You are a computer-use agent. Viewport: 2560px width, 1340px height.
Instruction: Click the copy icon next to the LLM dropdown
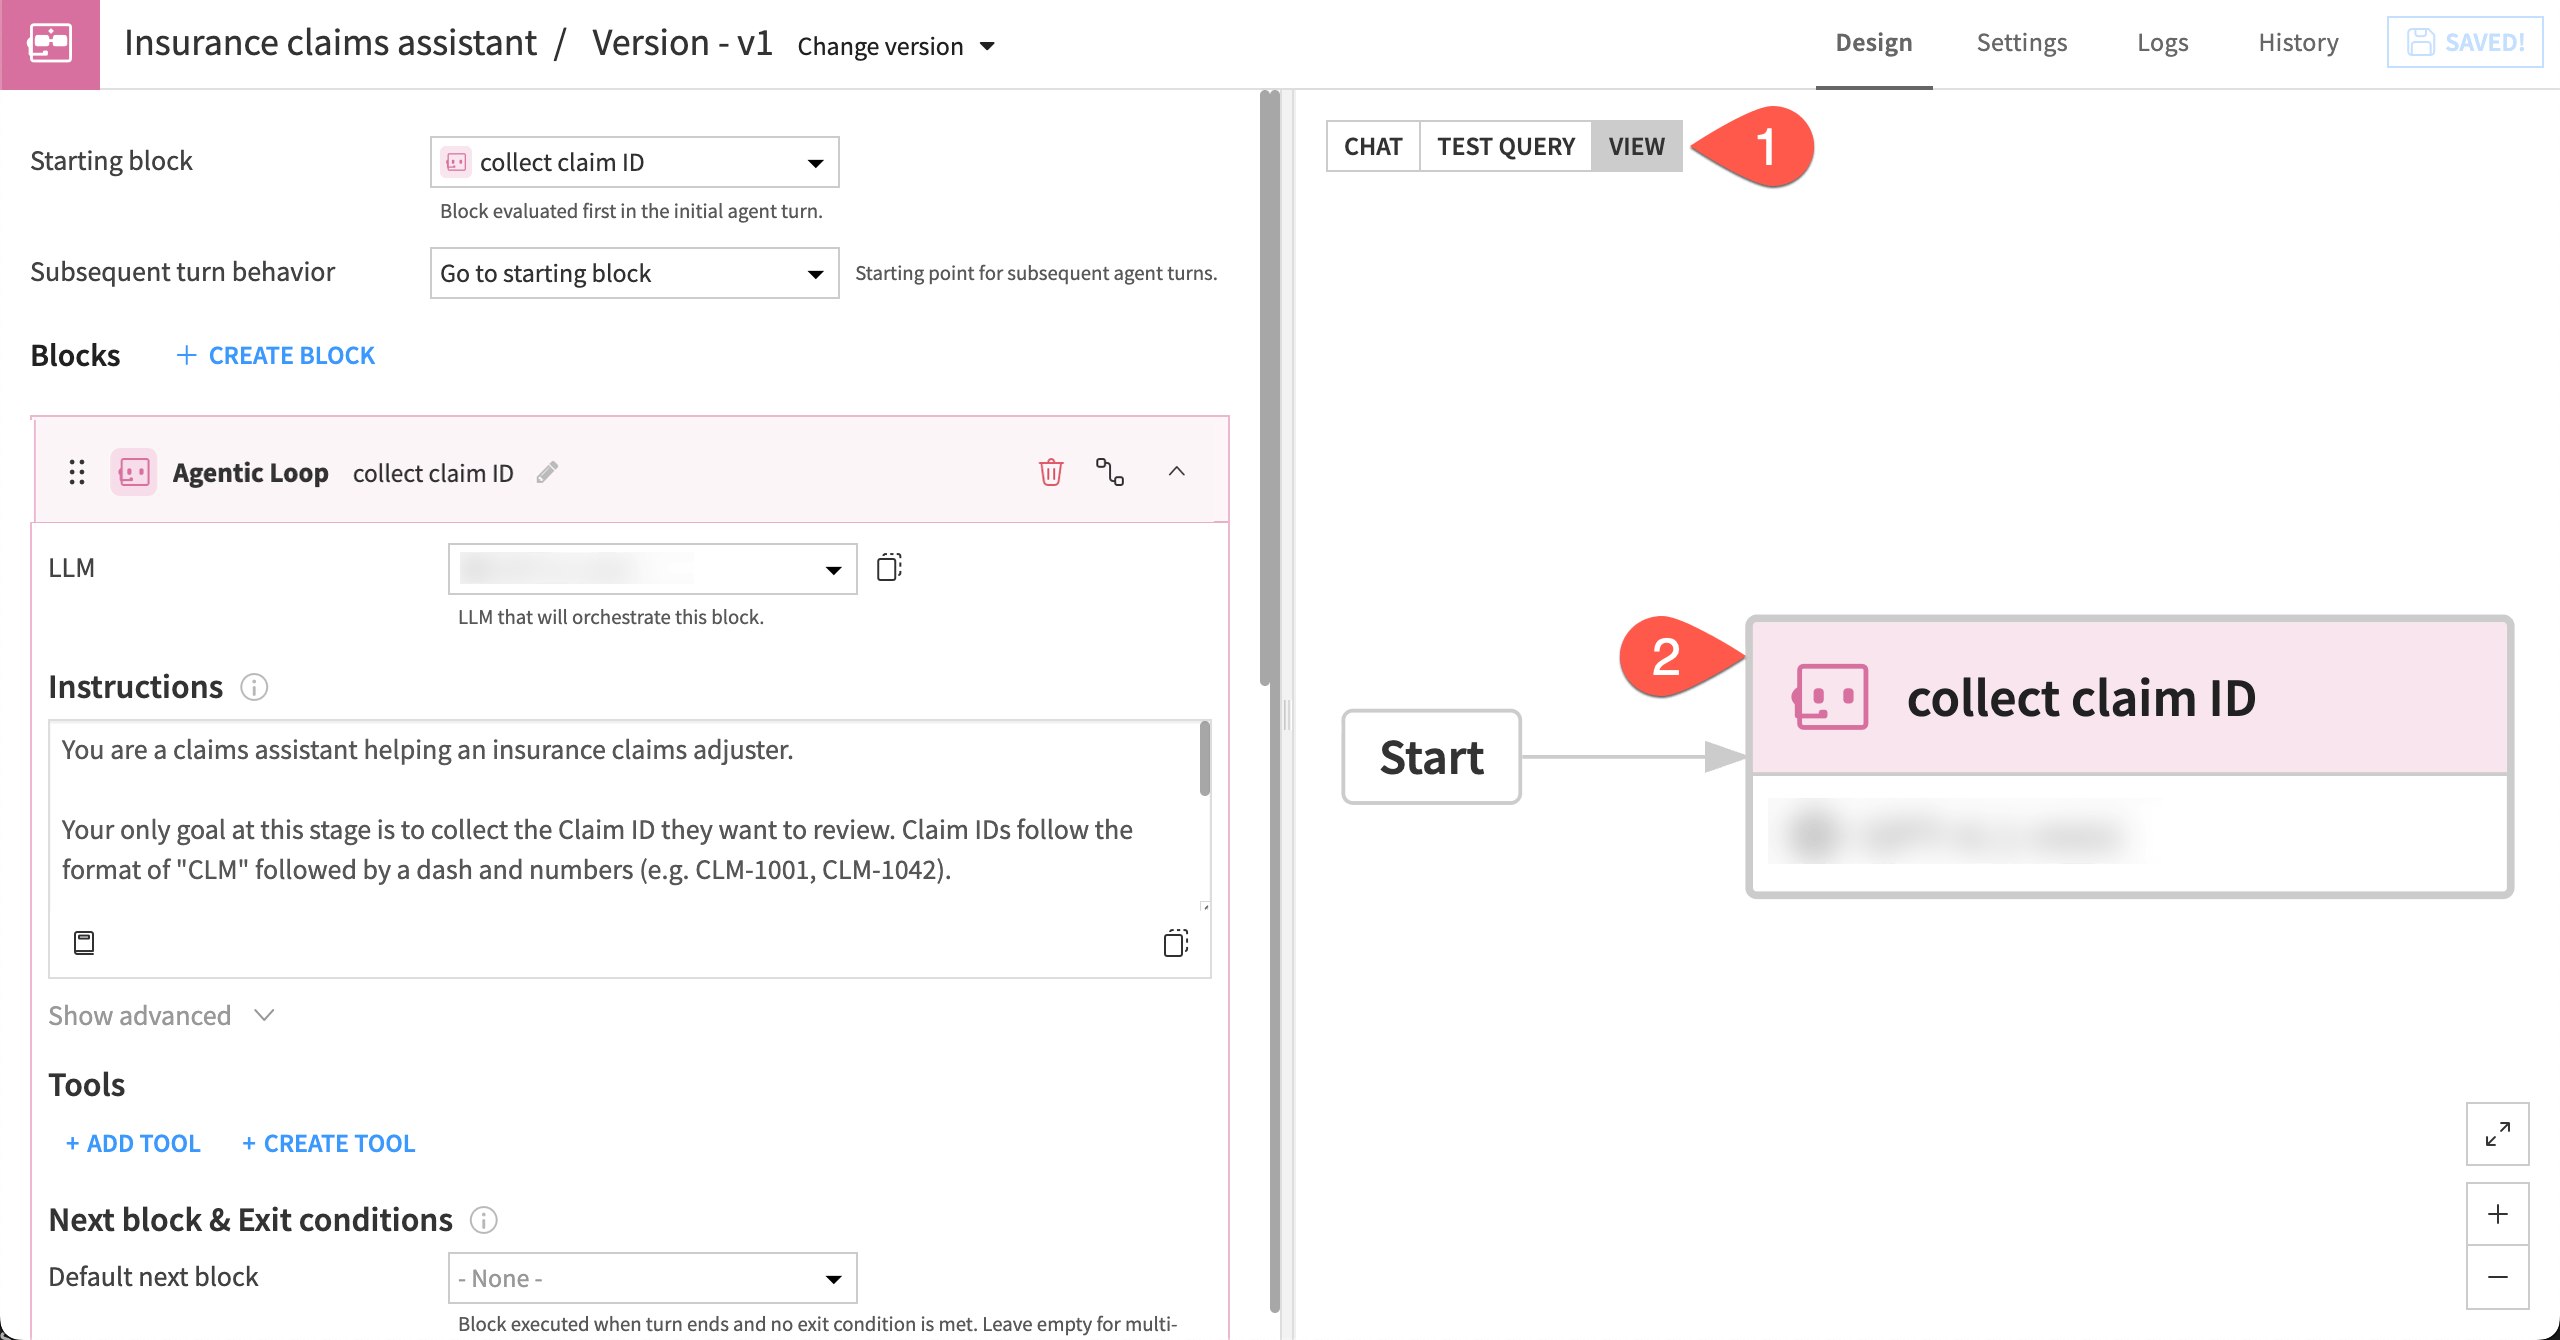pos(888,566)
